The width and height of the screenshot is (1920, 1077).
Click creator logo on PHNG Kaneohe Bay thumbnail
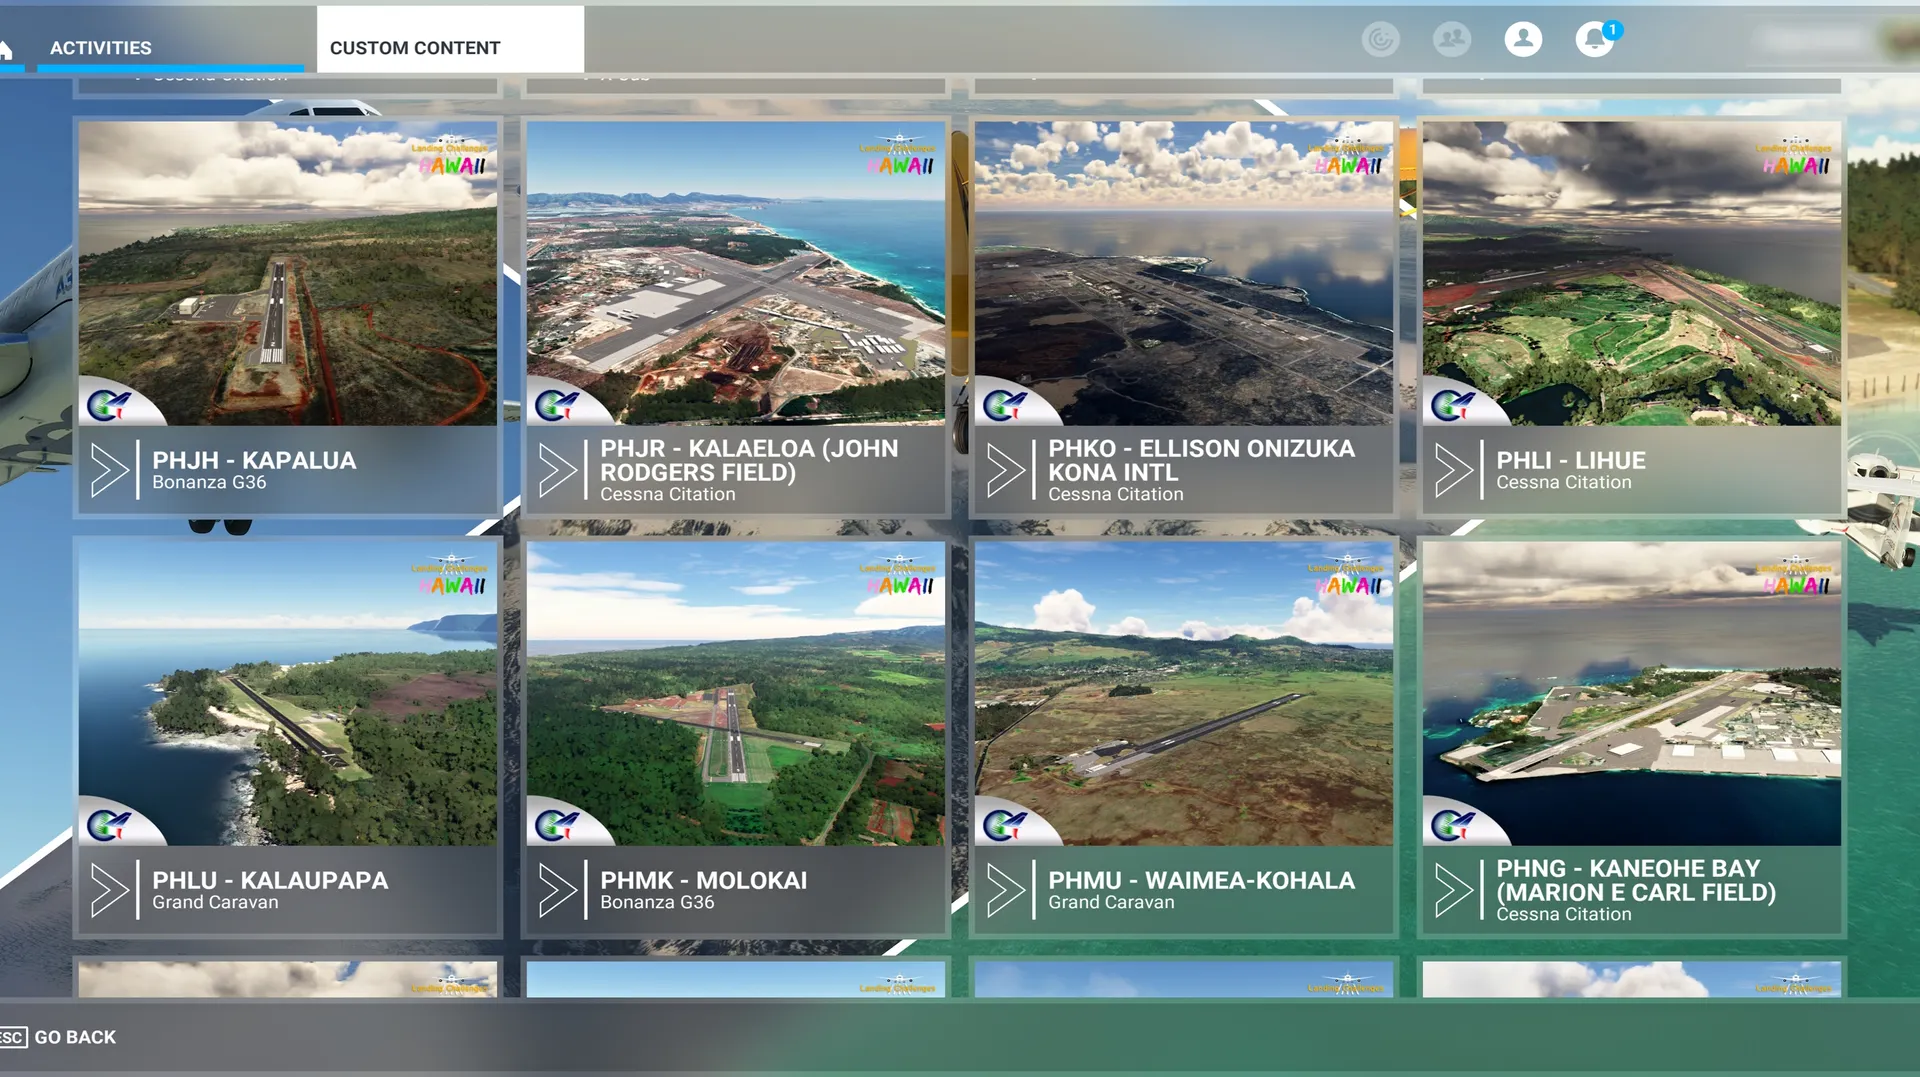1453,825
